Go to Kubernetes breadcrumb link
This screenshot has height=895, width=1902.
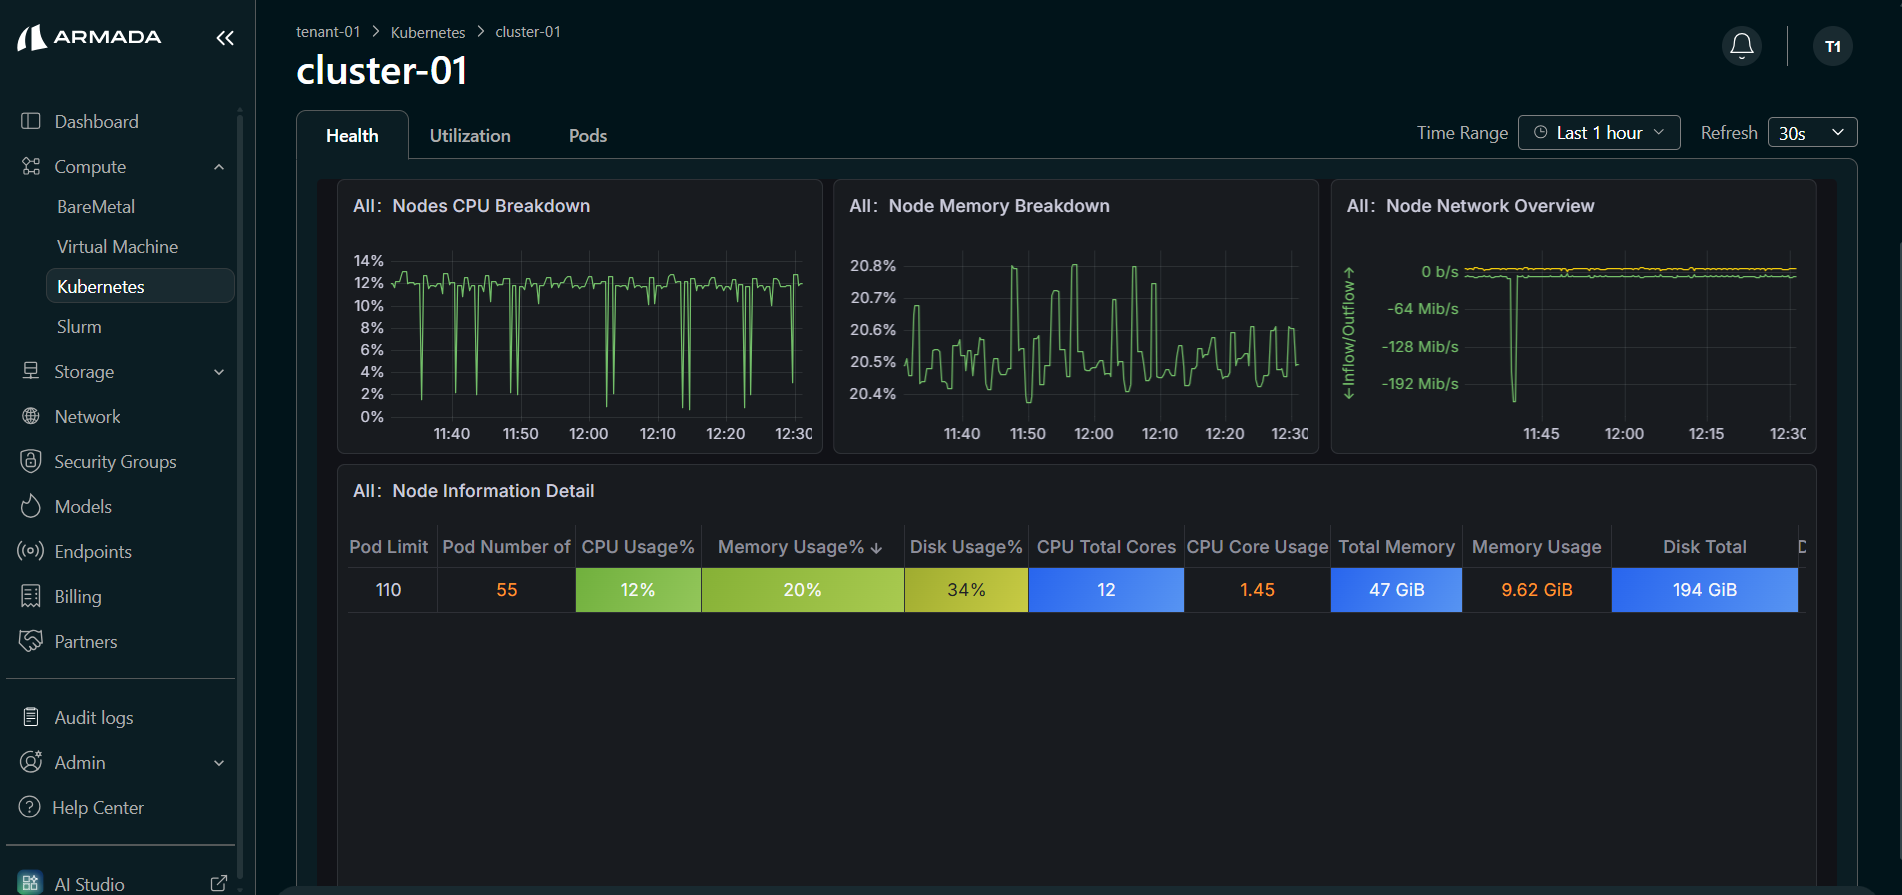[428, 32]
